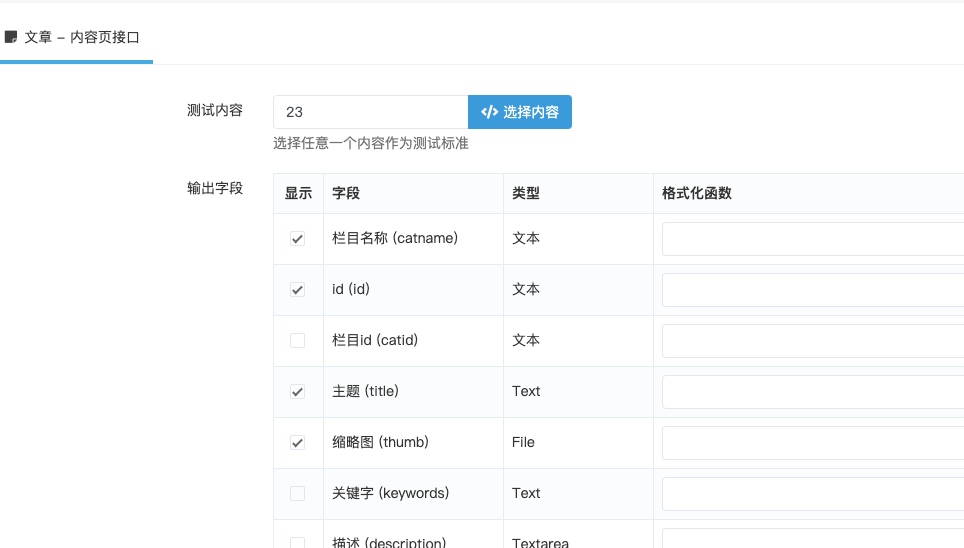Focus the 测试内容 input containing 23
This screenshot has height=548, width=964.
point(371,112)
